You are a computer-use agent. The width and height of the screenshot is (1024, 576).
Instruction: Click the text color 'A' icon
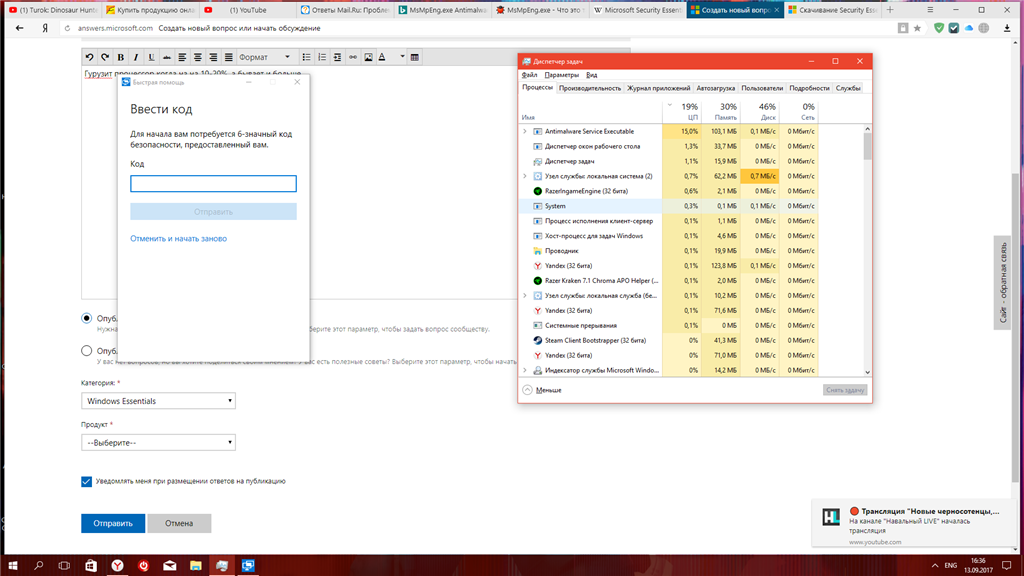coord(383,57)
